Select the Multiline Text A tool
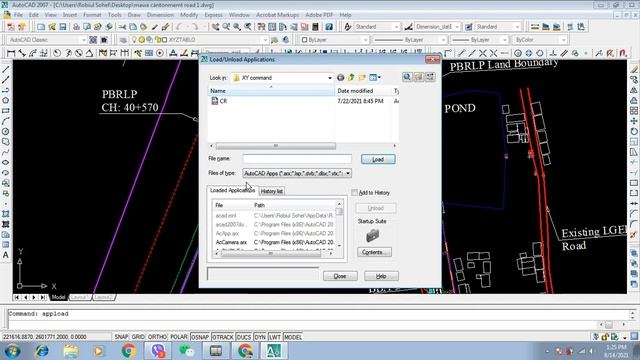Screen dimensions: 640x360 [6, 255]
